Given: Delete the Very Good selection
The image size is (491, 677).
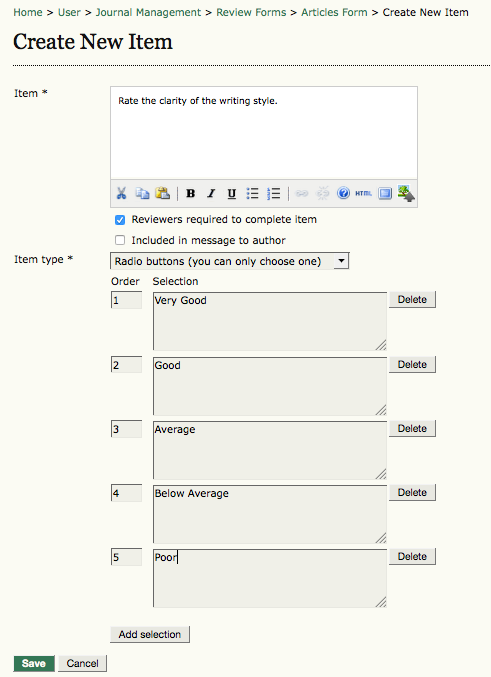Looking at the screenshot, I should (x=412, y=300).
